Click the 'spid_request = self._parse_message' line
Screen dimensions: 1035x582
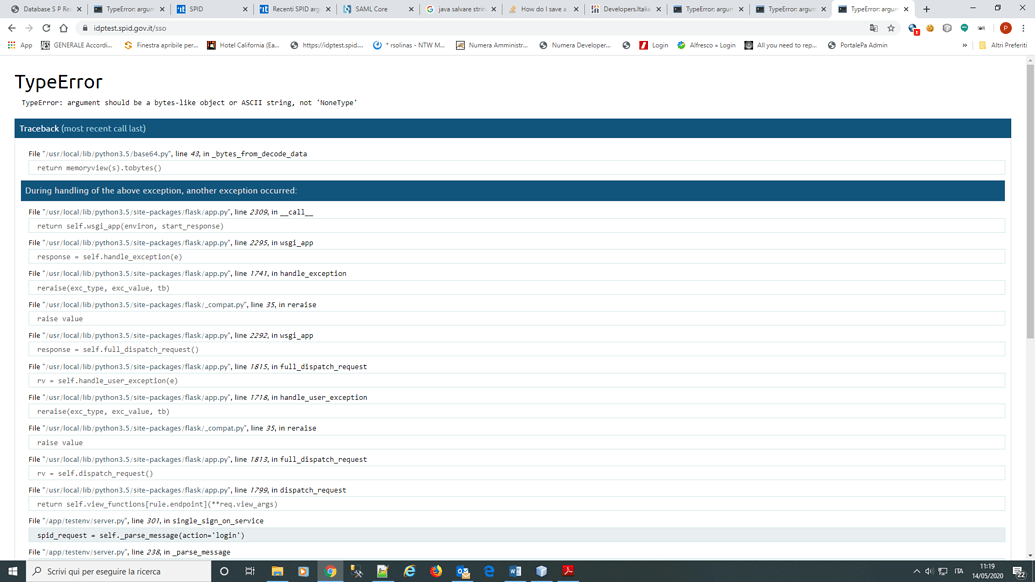[516, 536]
